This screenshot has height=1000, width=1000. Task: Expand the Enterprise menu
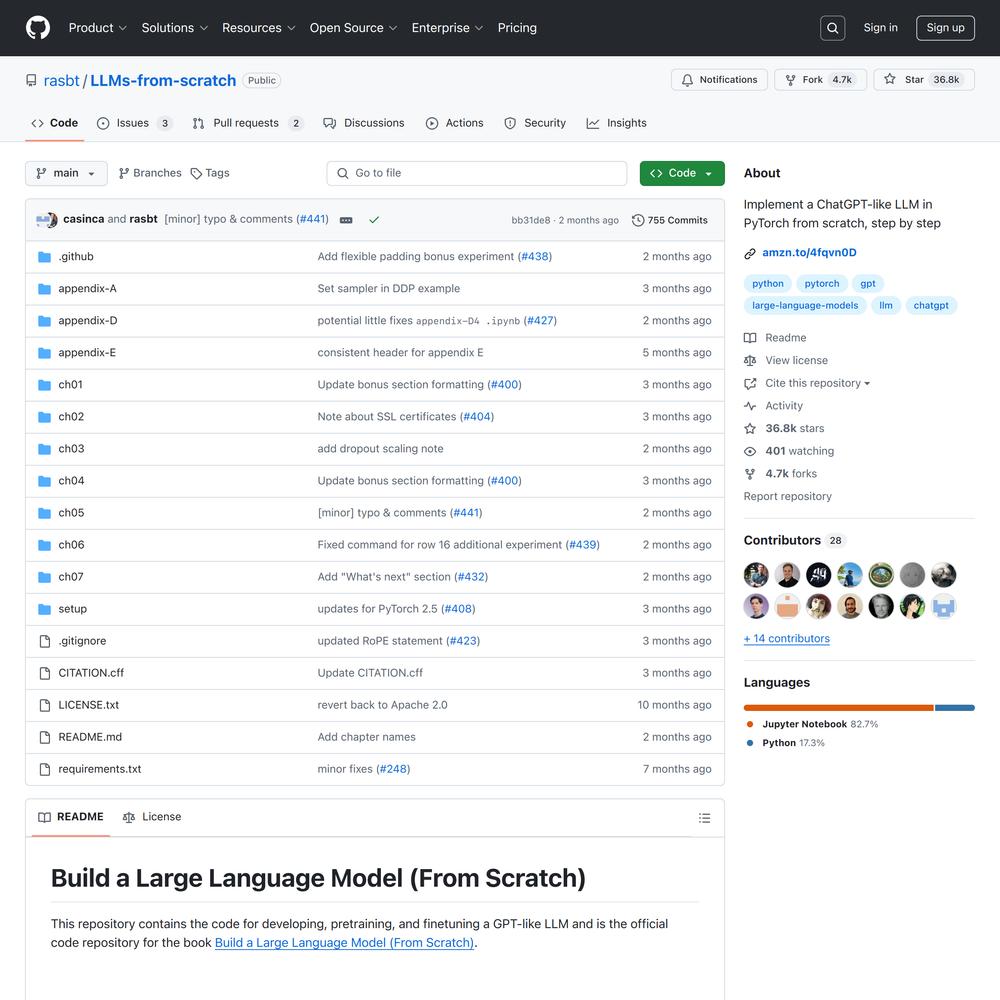click(x=447, y=28)
